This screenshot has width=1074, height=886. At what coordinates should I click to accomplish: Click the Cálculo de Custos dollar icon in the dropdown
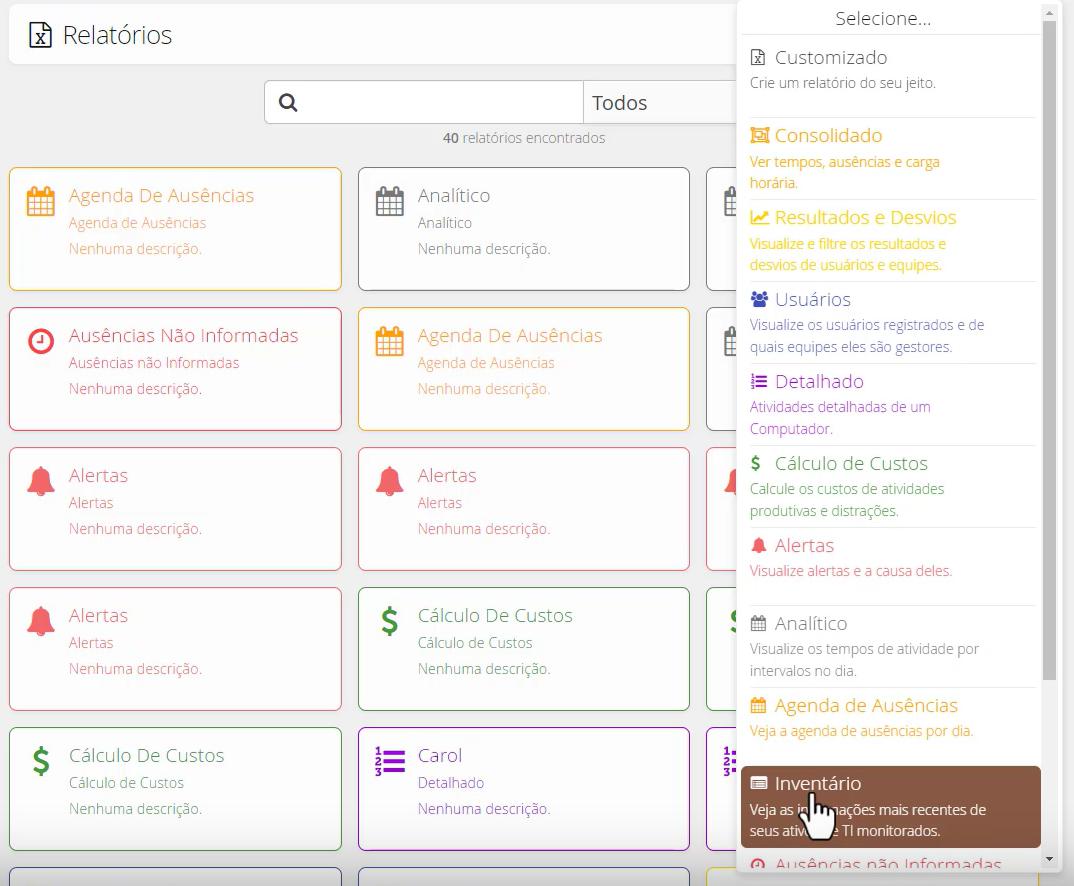pyautogui.click(x=755, y=464)
